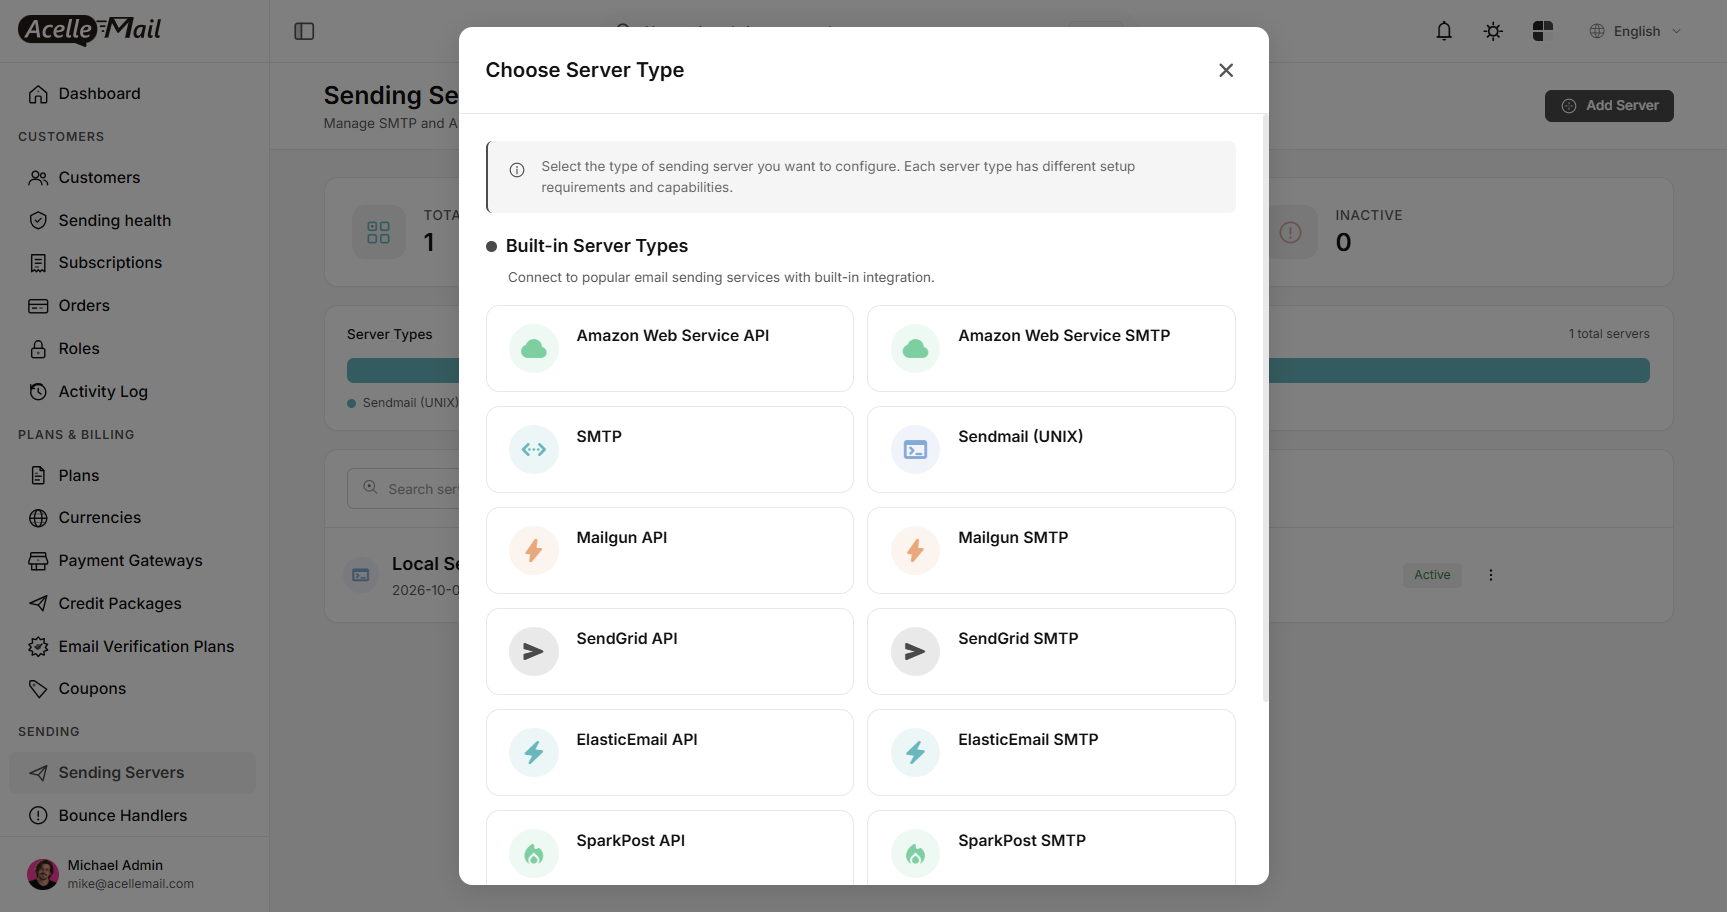Open the English language dropdown
Image resolution: width=1727 pixels, height=912 pixels.
[1635, 31]
